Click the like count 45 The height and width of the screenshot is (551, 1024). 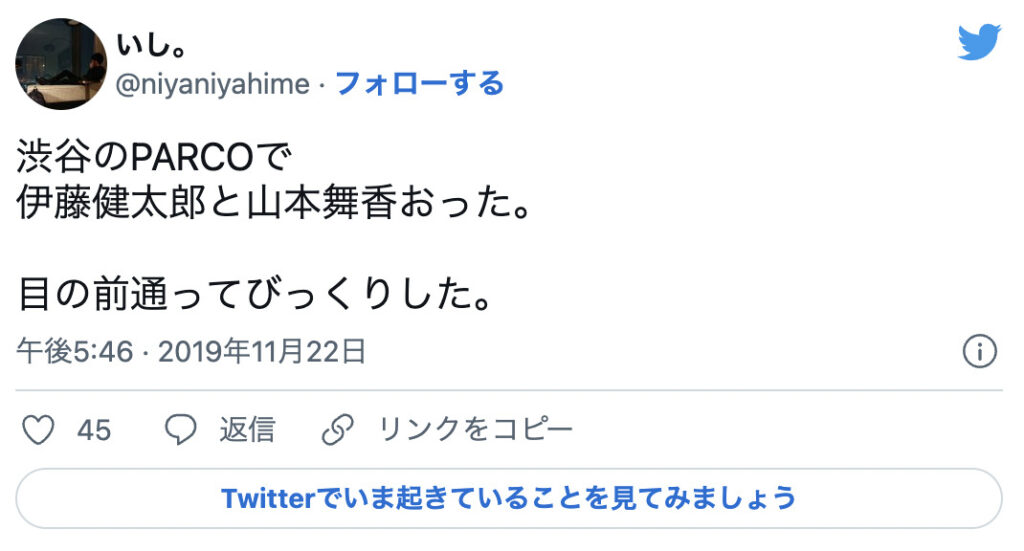point(94,430)
